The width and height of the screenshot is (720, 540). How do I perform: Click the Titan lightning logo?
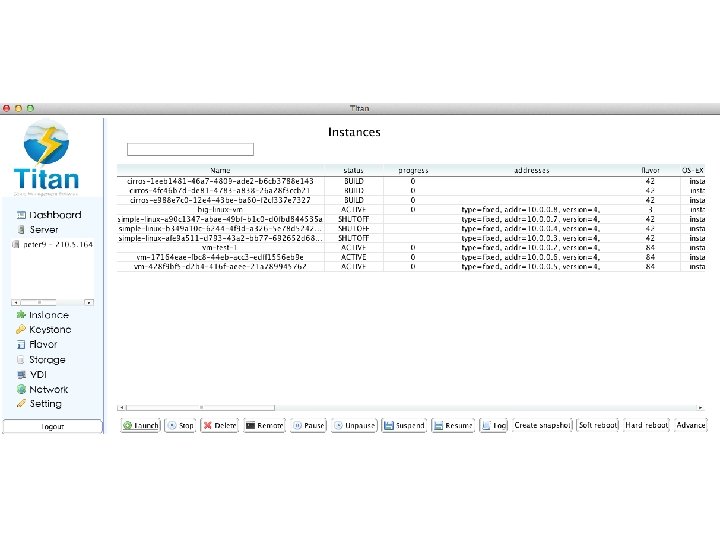[x=46, y=142]
